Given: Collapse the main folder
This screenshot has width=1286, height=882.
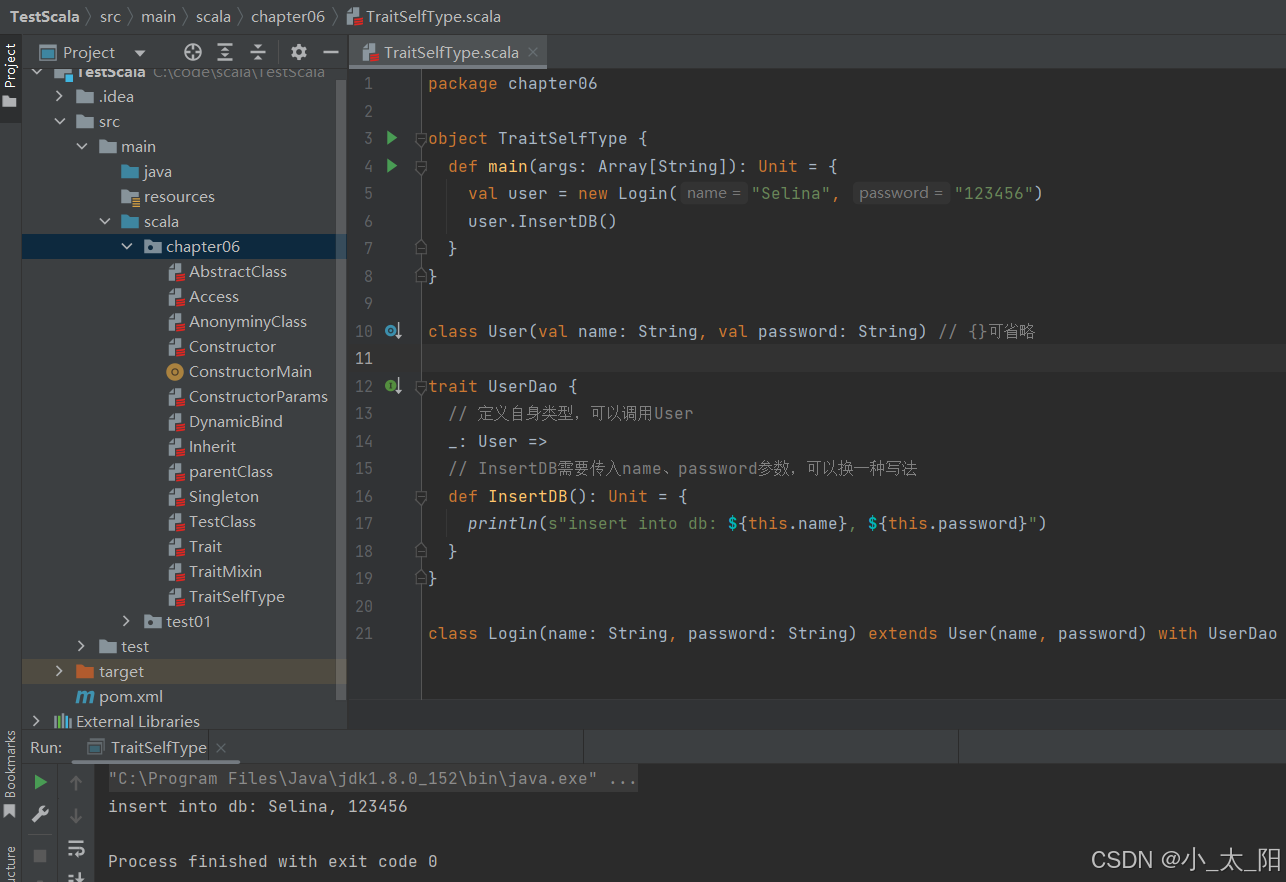Looking at the screenshot, I should tap(82, 147).
